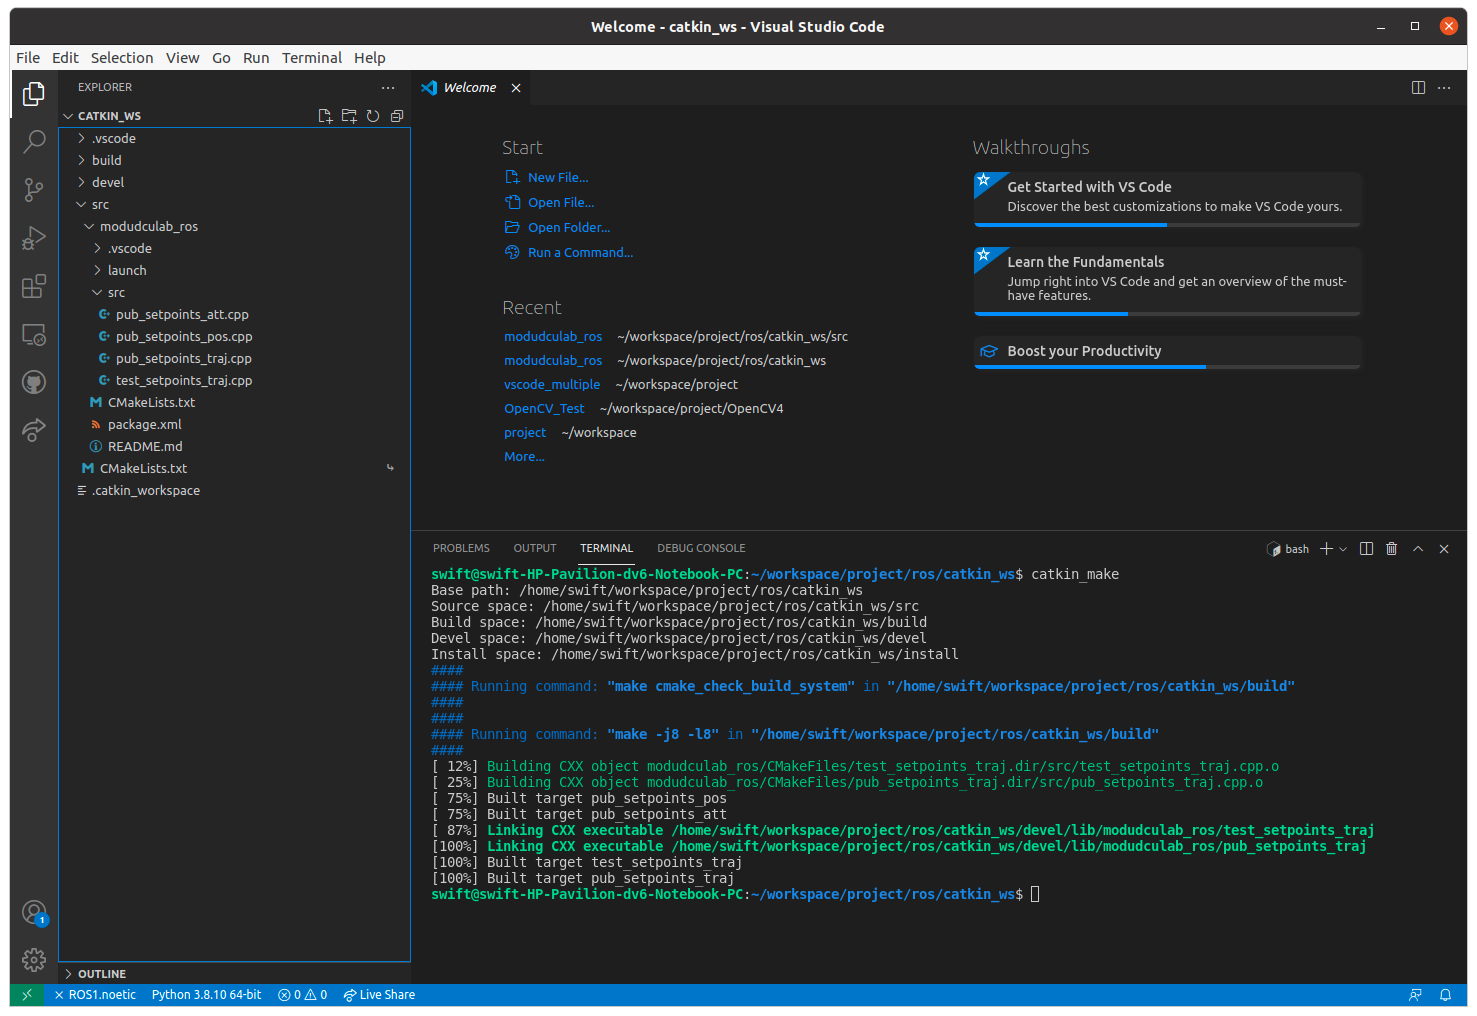Open package.xml file
The height and width of the screenshot is (1016, 1477).
point(234,424)
